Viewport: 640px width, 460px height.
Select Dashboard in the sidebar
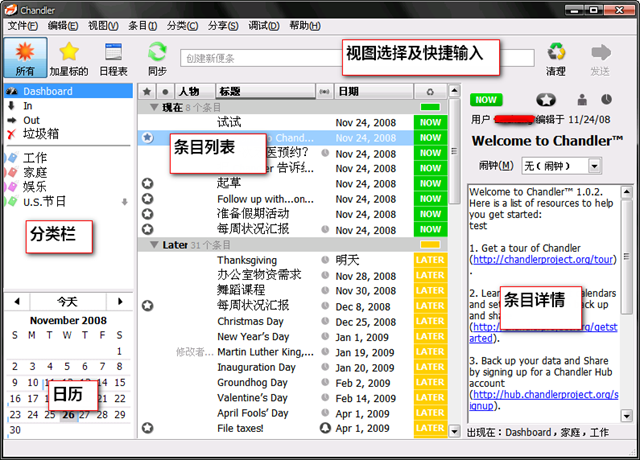tap(69, 91)
